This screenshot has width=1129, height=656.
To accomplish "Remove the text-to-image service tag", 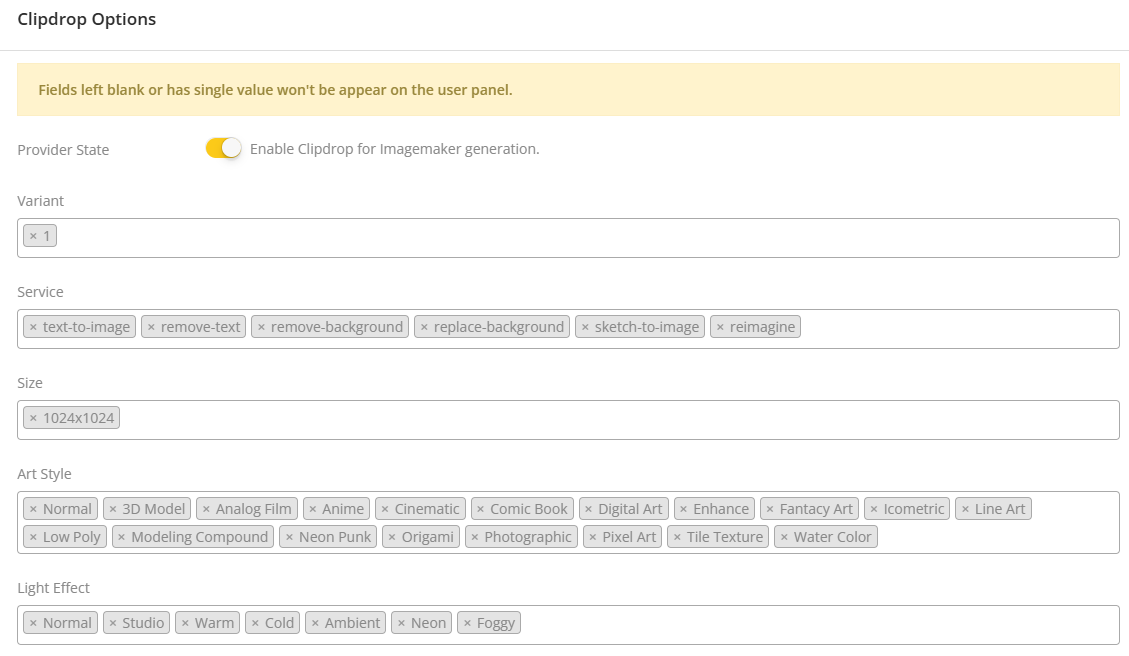I will (33, 327).
